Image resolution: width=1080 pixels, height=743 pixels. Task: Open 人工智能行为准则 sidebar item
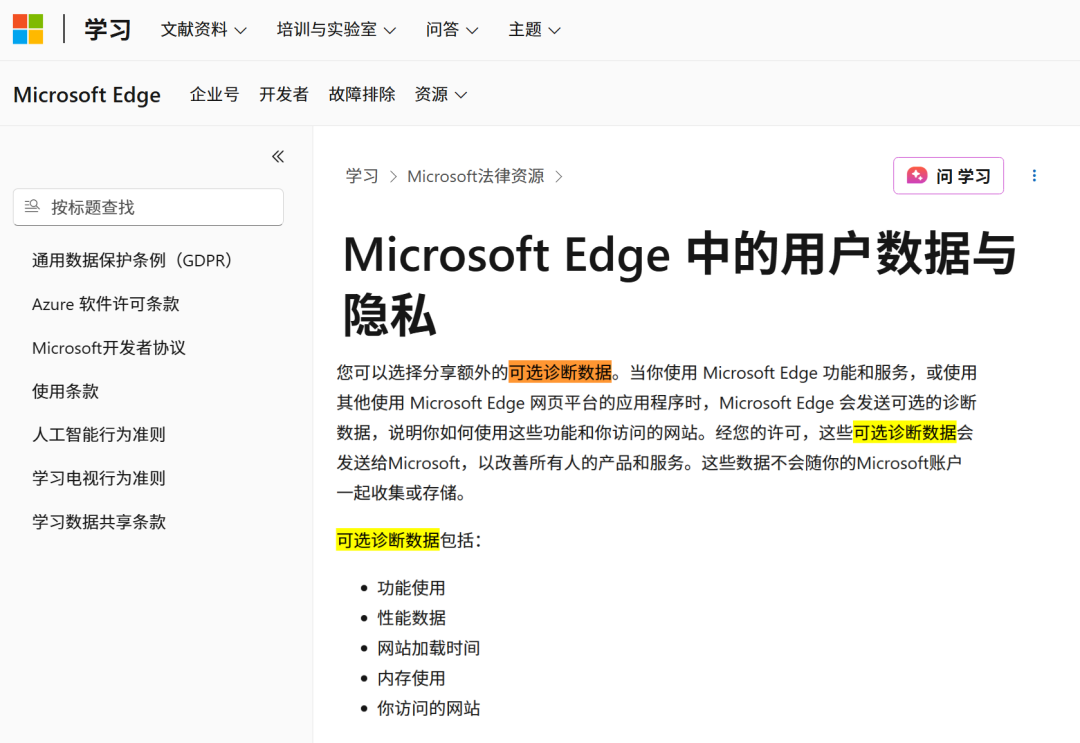[98, 435]
